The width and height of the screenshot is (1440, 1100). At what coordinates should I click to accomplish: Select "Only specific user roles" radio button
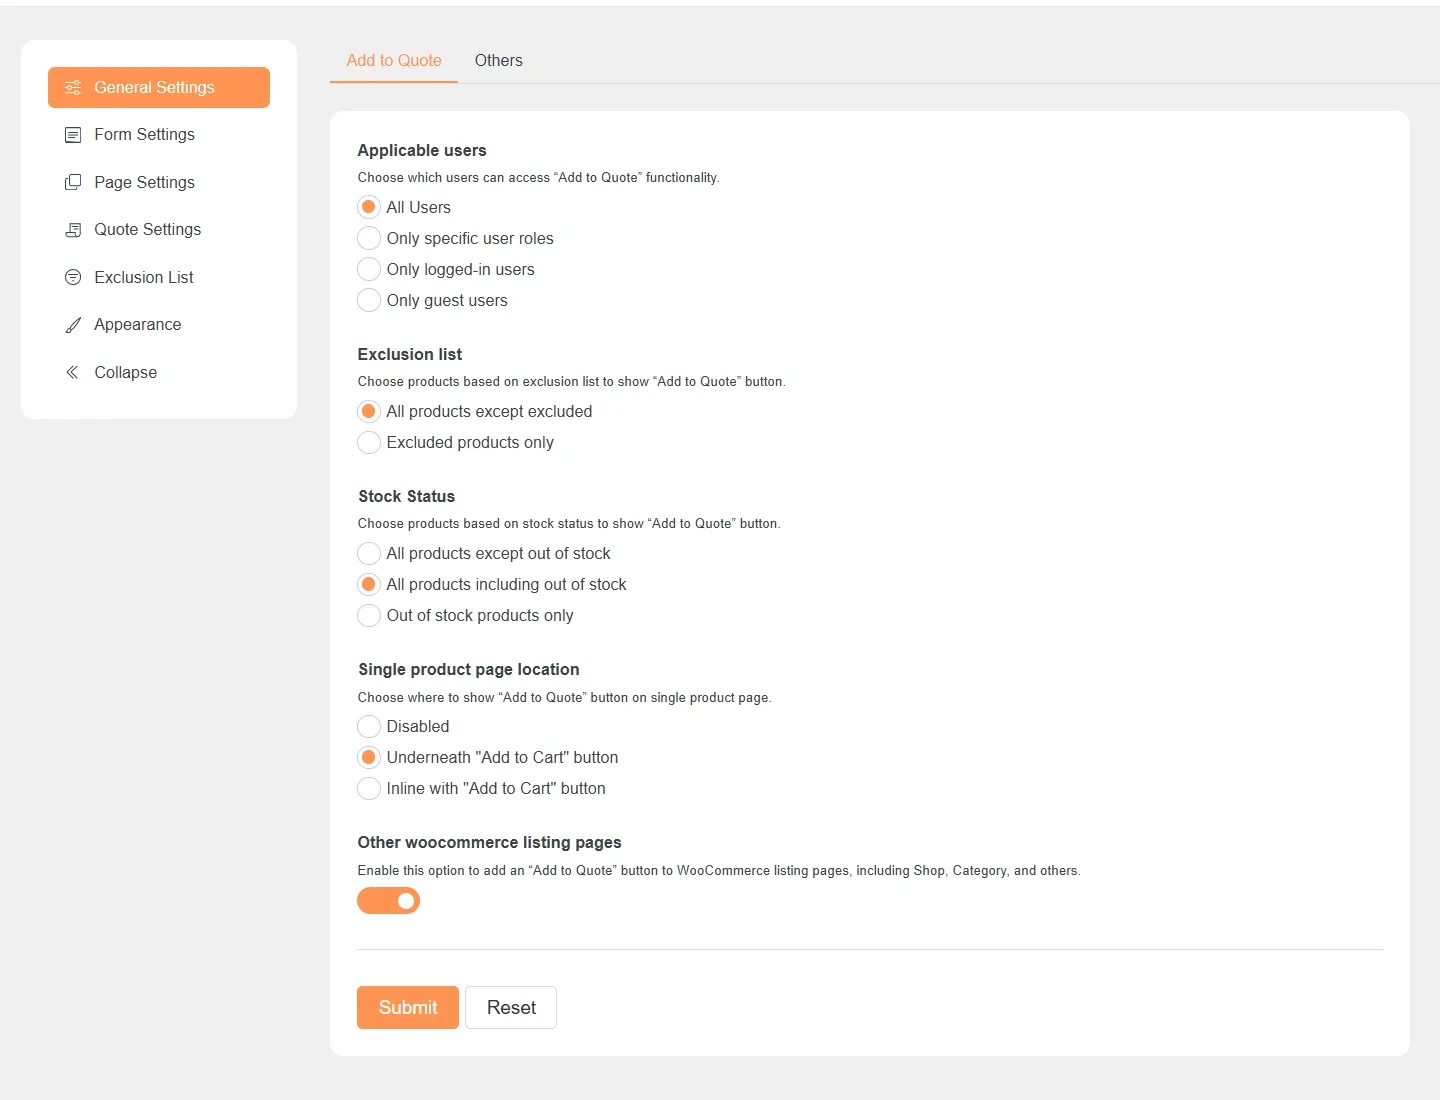pos(369,238)
